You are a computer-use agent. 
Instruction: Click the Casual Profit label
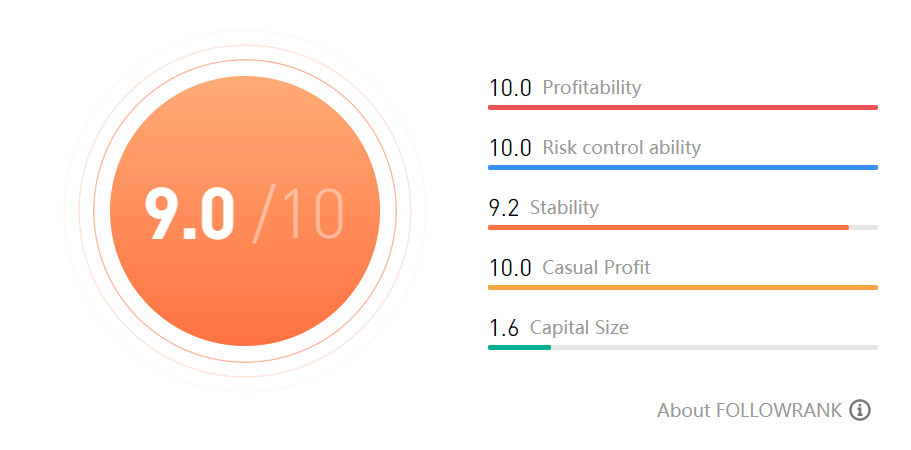(x=596, y=268)
